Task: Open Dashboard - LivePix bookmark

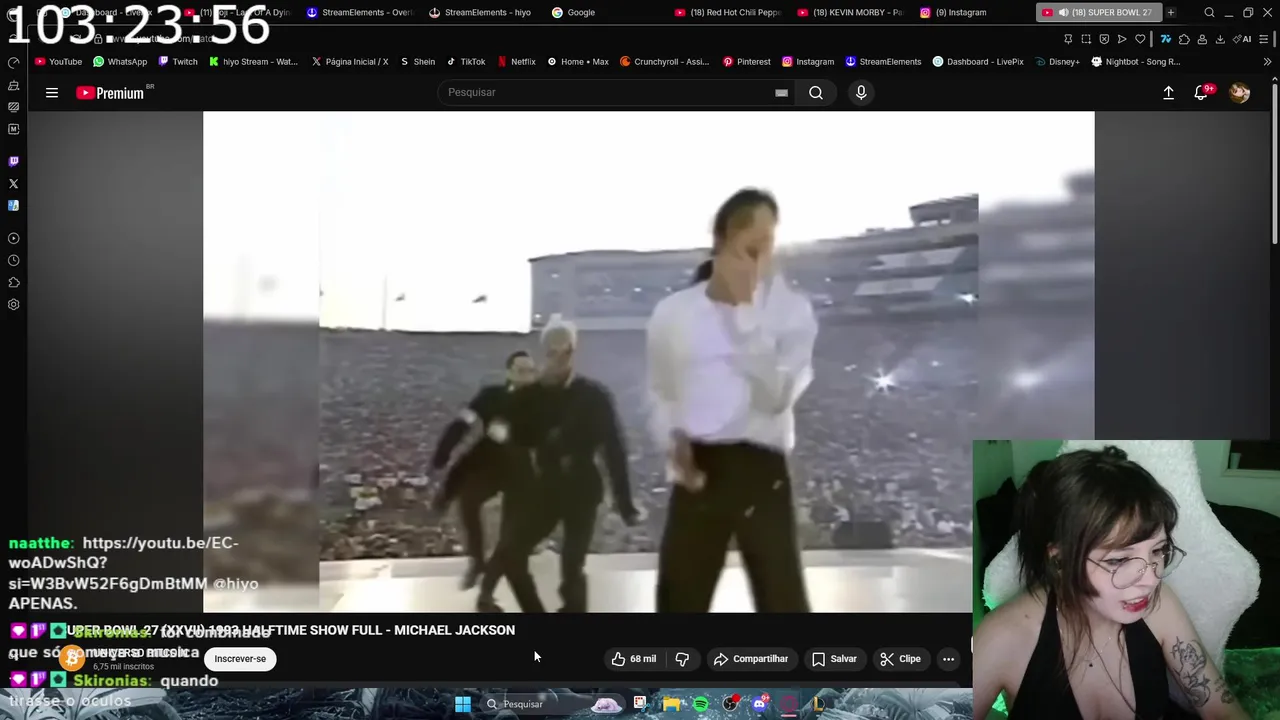Action: tap(978, 62)
